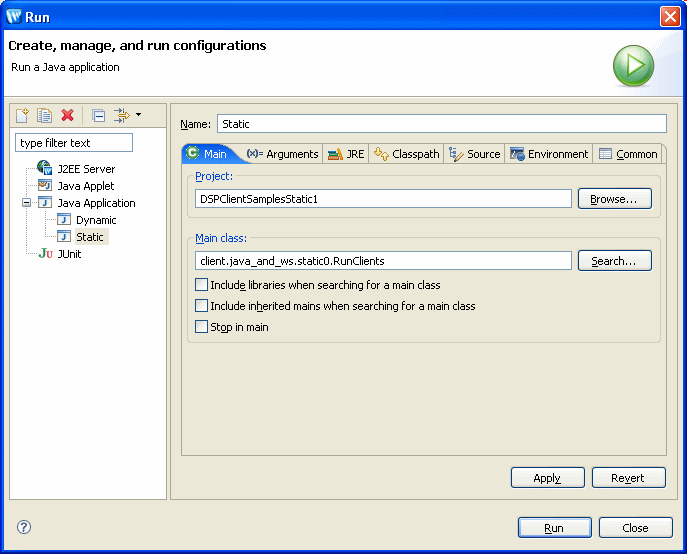This screenshot has height=554, width=687.
Task: Select the Static launch configuration
Action: 90,237
